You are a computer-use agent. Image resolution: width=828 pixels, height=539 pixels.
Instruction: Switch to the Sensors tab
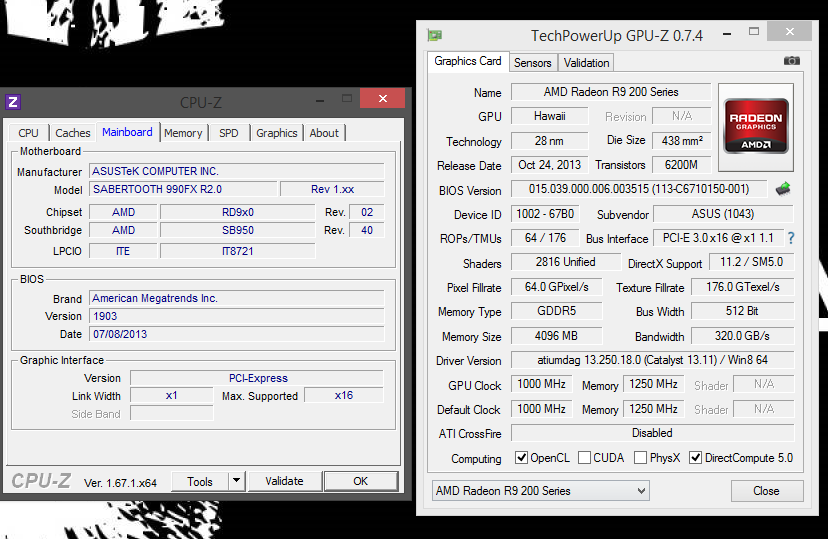point(533,63)
